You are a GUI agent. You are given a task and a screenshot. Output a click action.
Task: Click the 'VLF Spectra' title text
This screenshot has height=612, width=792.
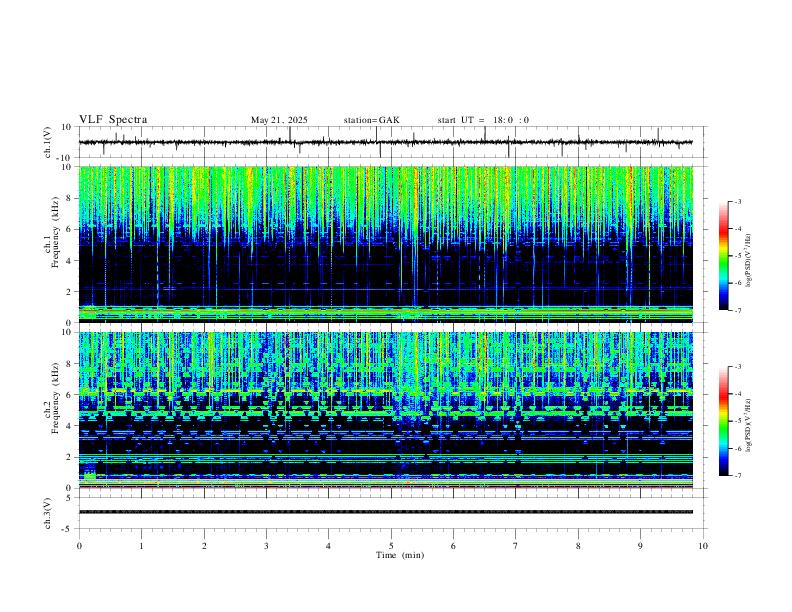113,120
